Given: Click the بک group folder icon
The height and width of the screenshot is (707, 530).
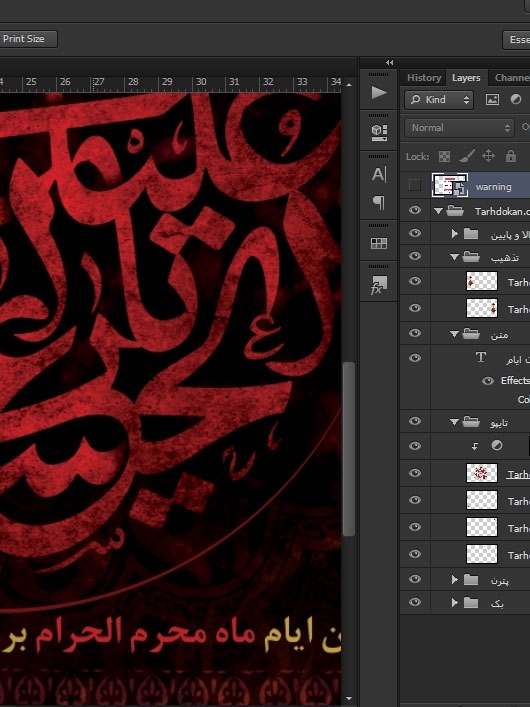Looking at the screenshot, I should (471, 602).
